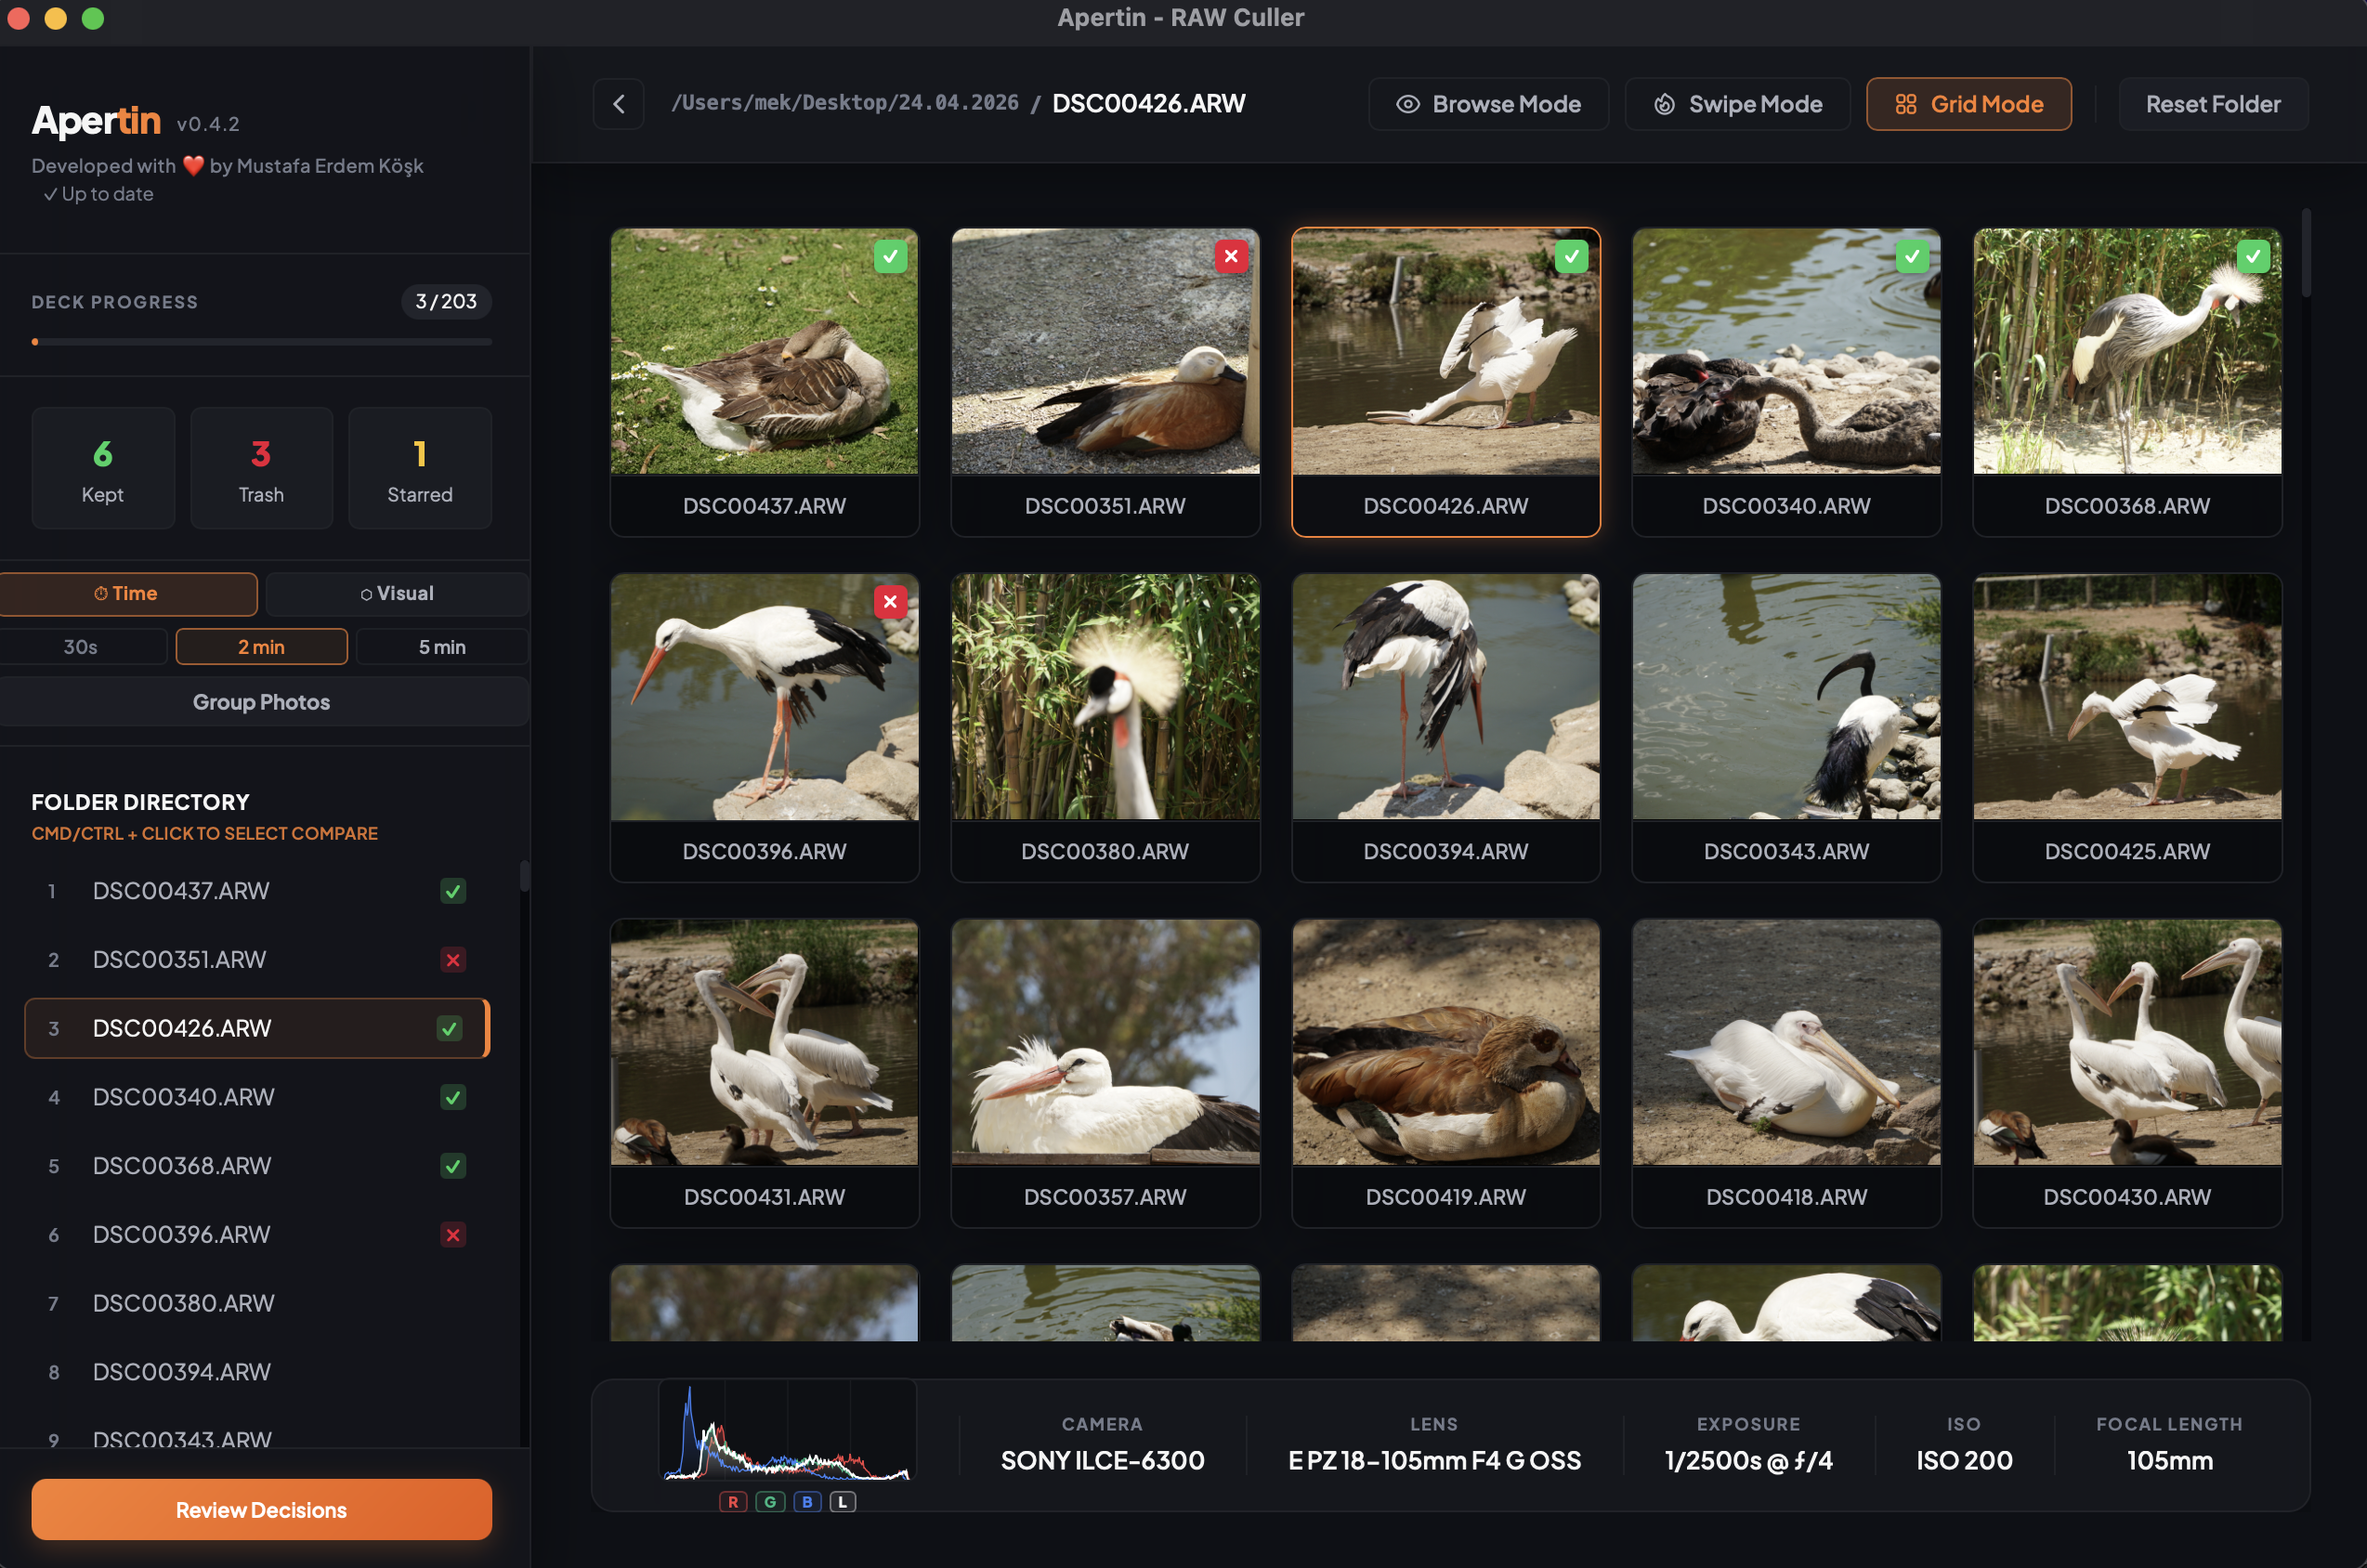2367x1568 pixels.
Task: Select DSC00396.ARW in the folder directory list
Action: pos(257,1235)
